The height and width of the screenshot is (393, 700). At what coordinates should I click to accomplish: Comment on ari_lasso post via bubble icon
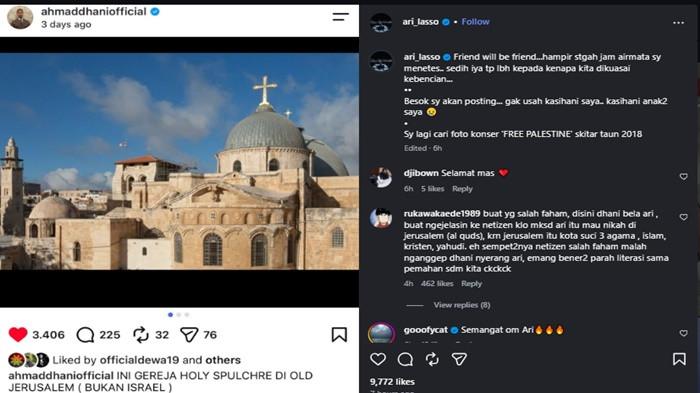click(405, 359)
